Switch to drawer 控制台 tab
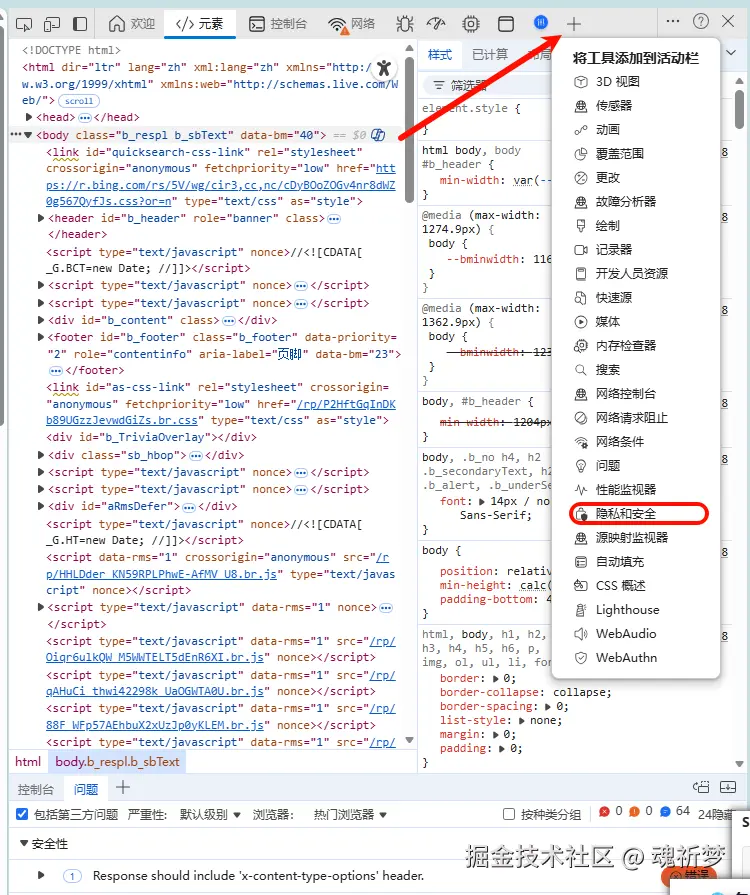This screenshot has width=750, height=895. (x=35, y=789)
